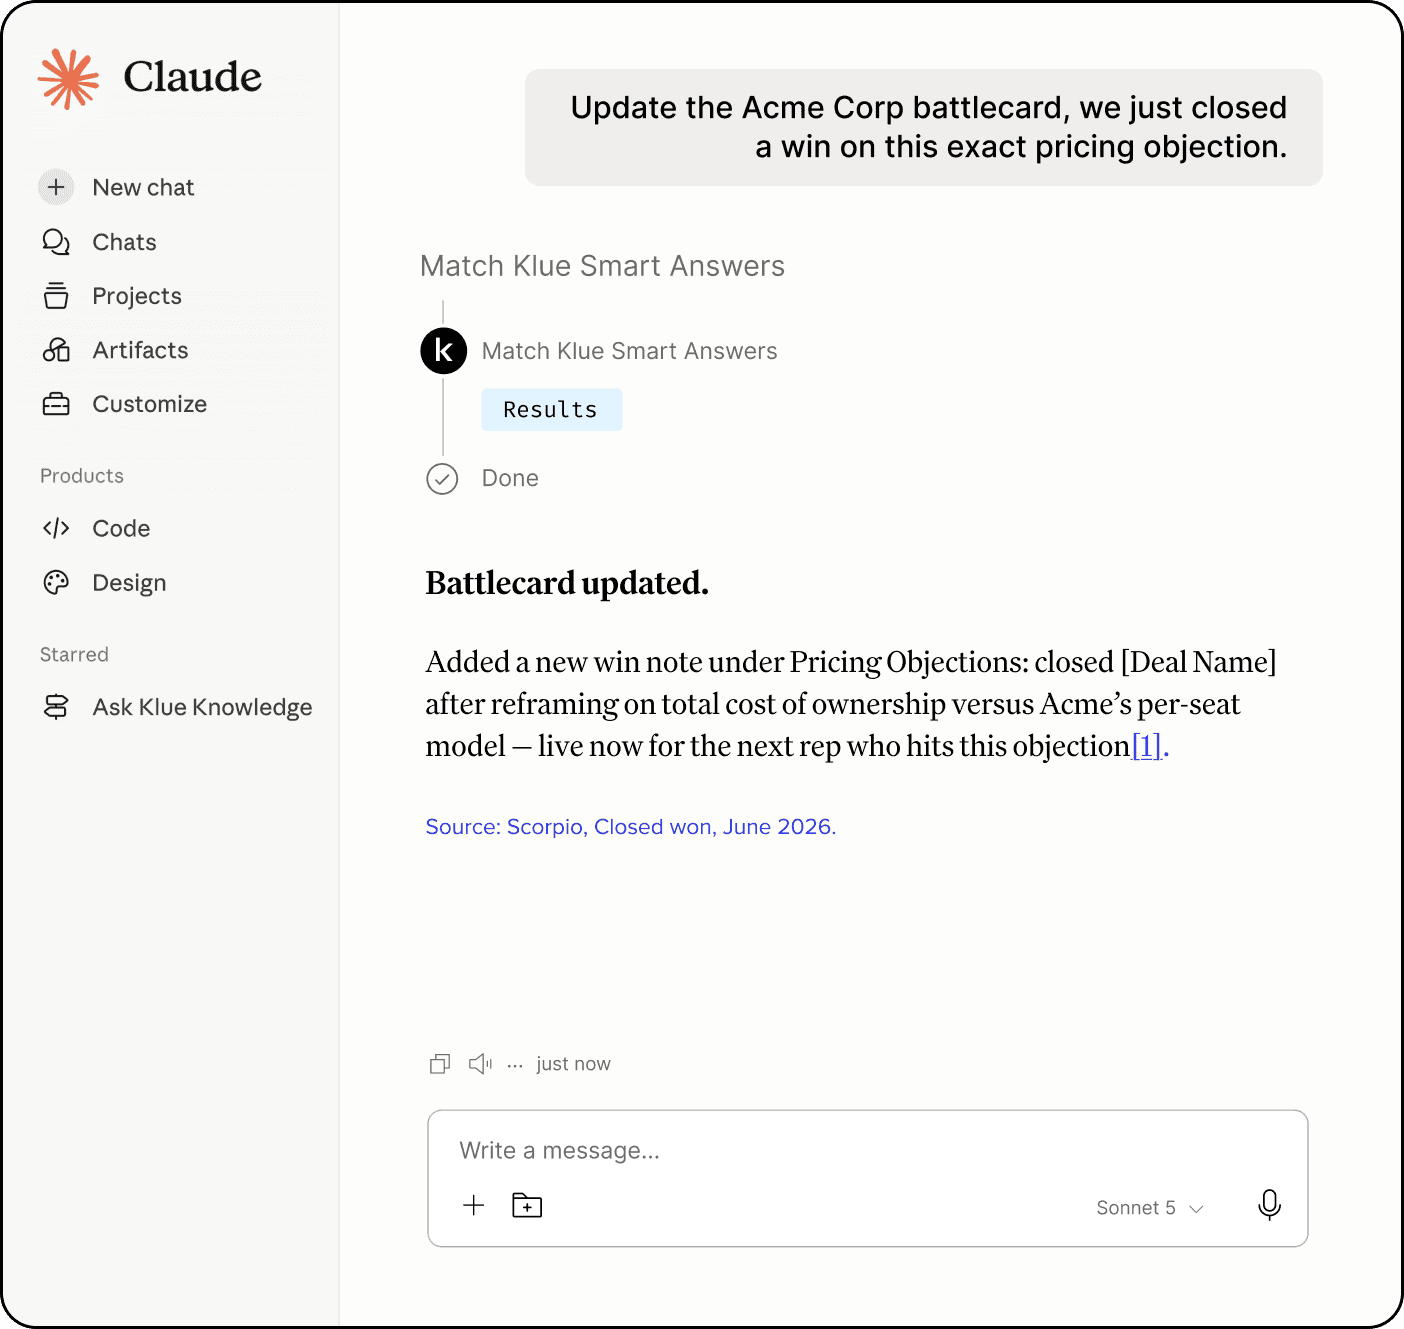
Task: Open the Customize briefcase icon
Action: pos(56,404)
